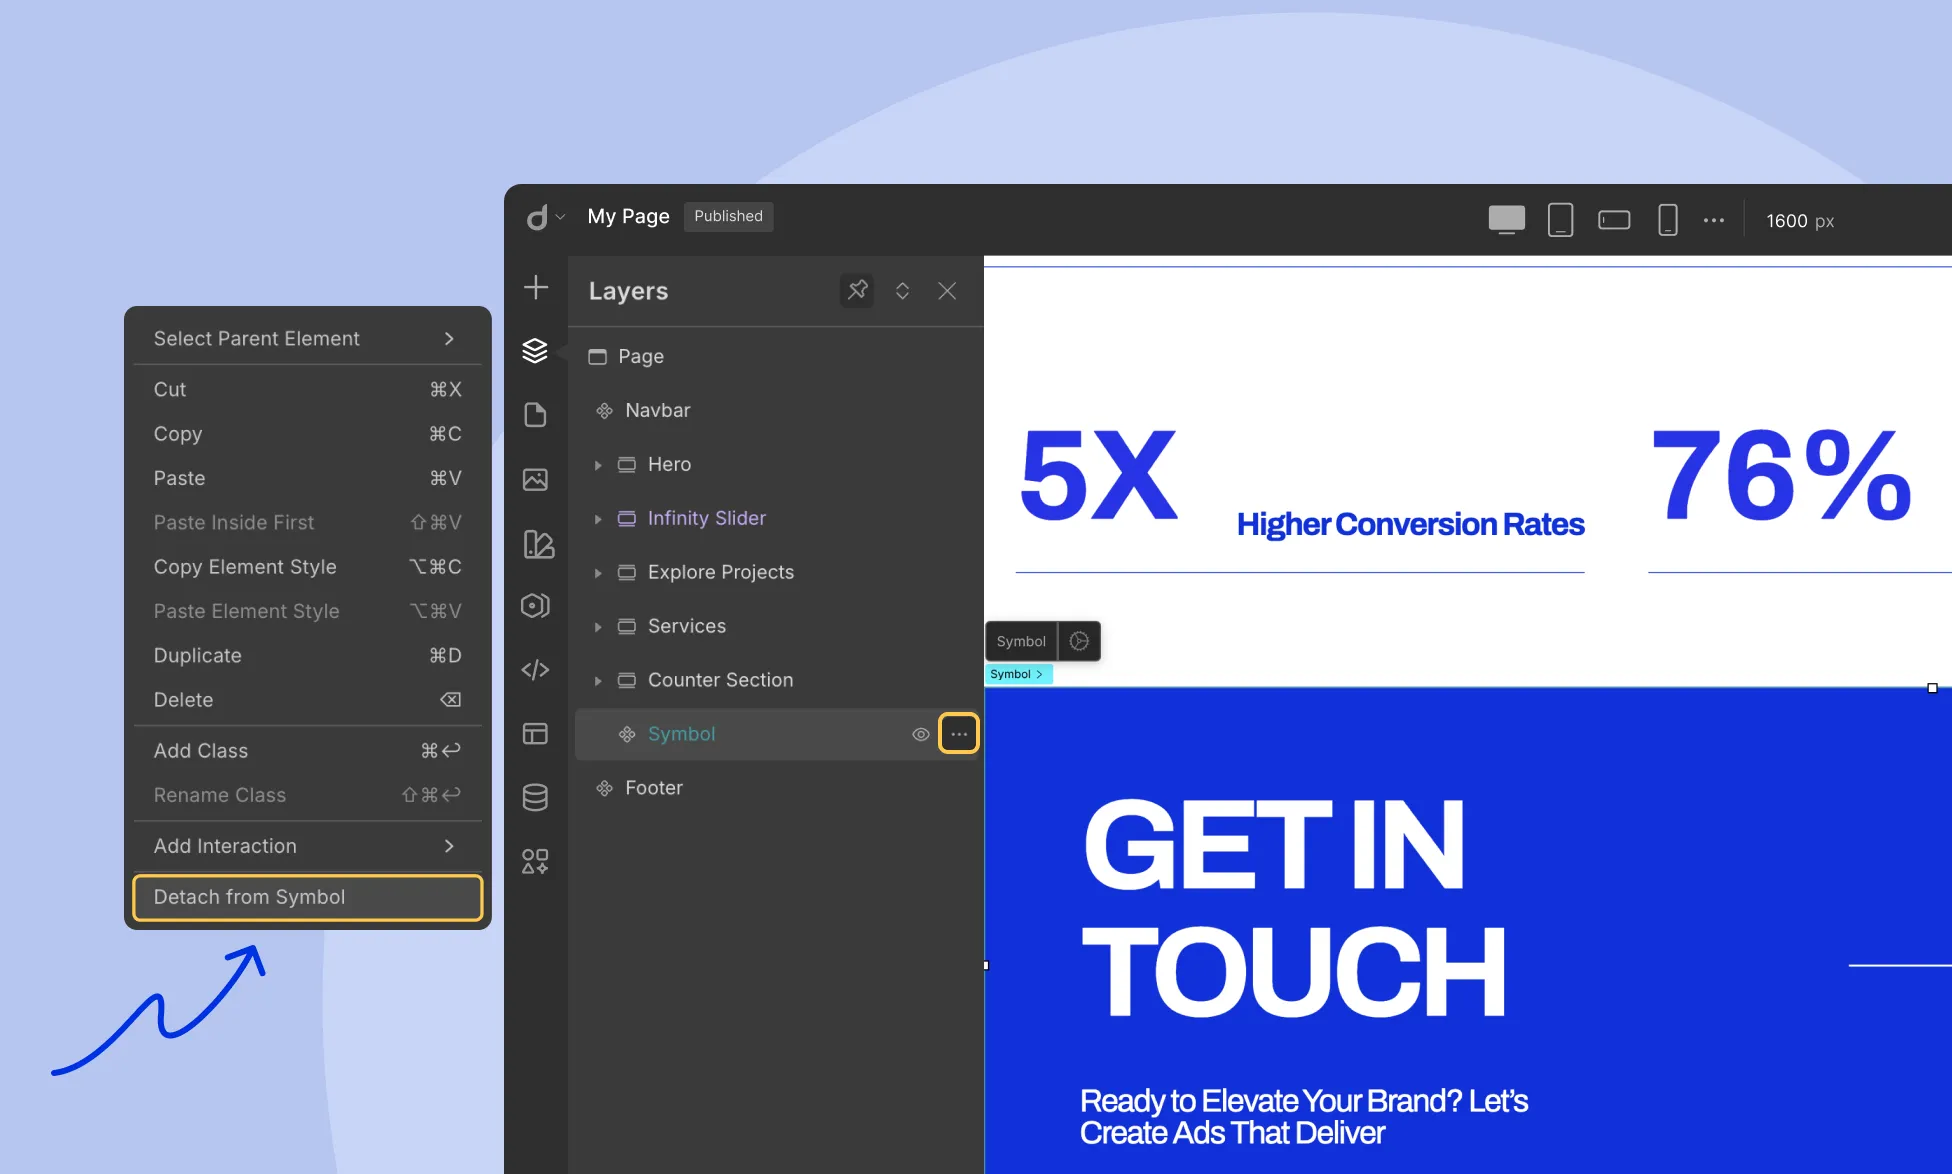Click the Footer symbol icon
1952x1174 pixels.
click(x=604, y=788)
